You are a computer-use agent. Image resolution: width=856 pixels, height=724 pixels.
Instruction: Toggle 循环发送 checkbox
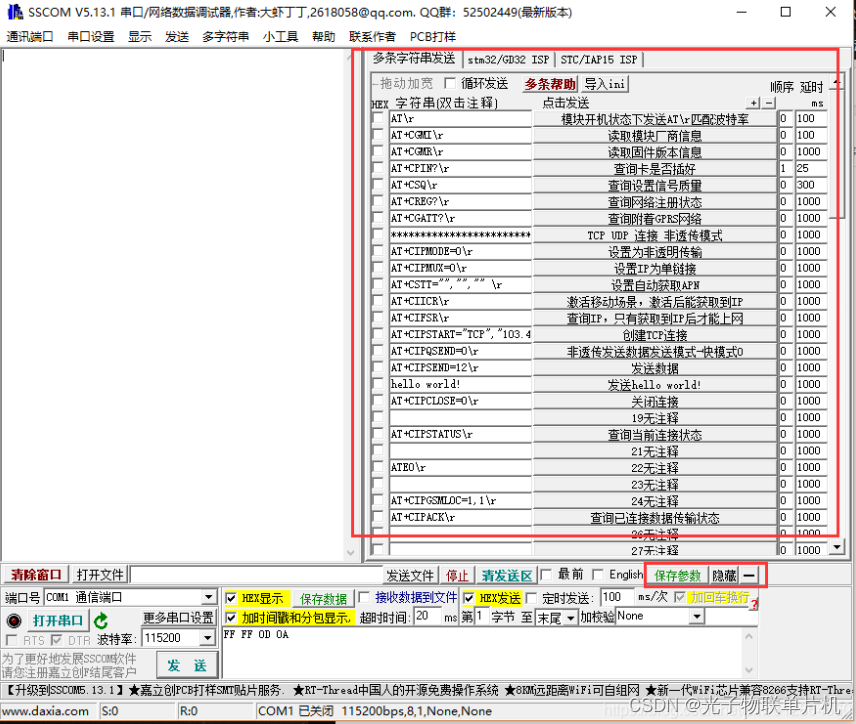(x=450, y=84)
